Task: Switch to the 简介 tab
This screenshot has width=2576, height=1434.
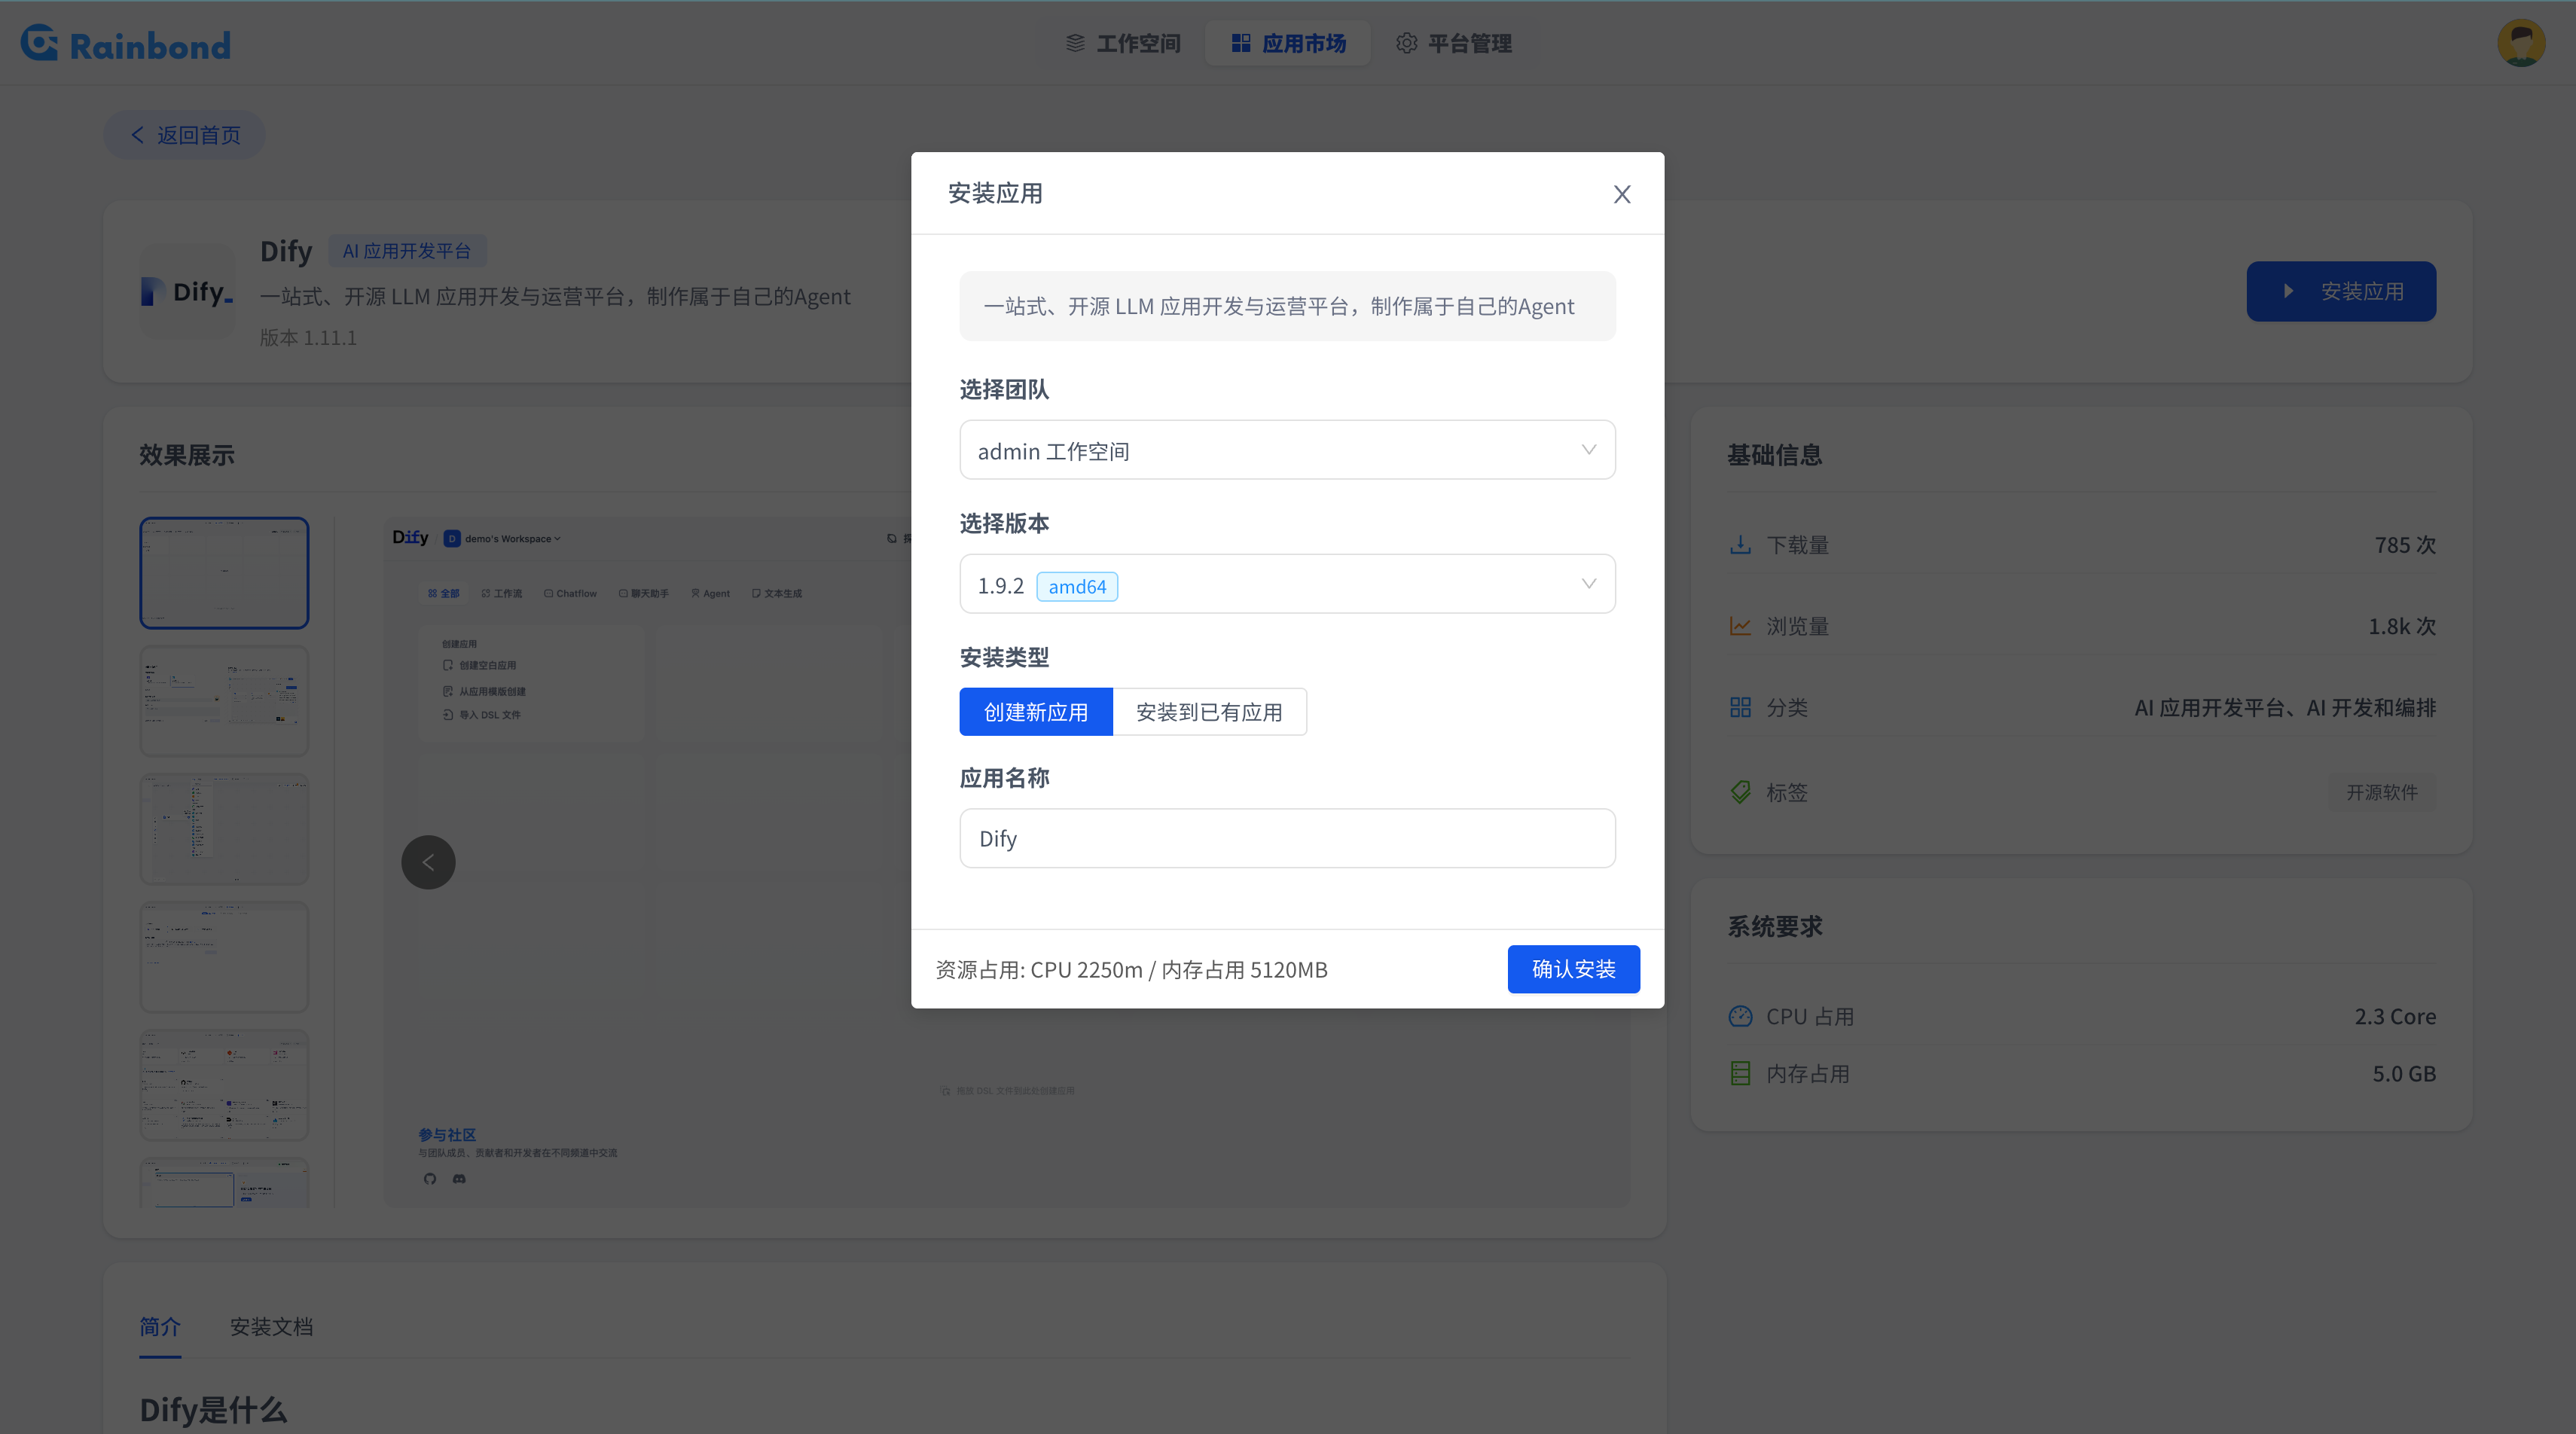Action: pos(160,1327)
